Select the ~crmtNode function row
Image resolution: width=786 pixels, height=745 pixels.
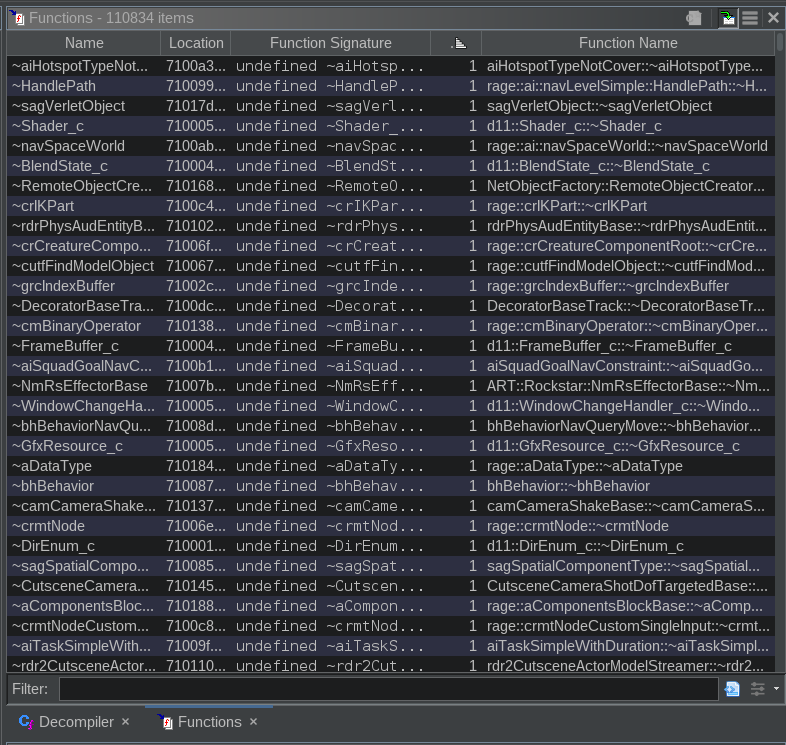tap(391, 526)
